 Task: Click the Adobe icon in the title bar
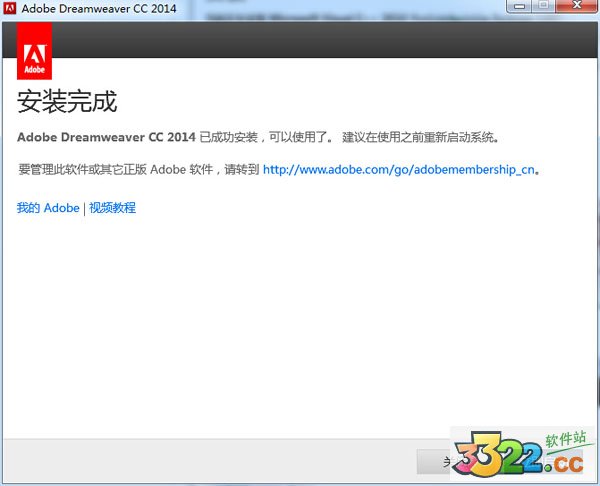(x=10, y=10)
